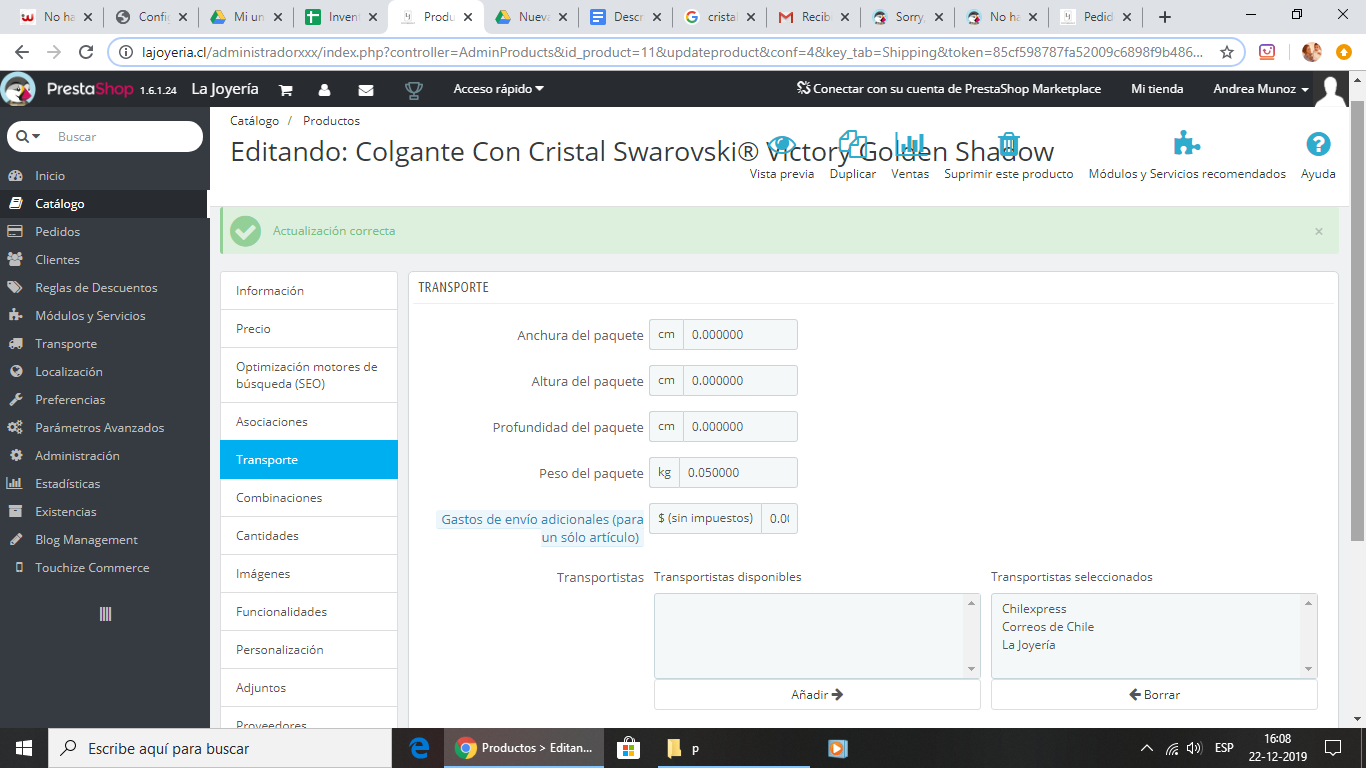1366x768 pixels.
Task: Open Blog Management in the sidebar
Action: 104,540
